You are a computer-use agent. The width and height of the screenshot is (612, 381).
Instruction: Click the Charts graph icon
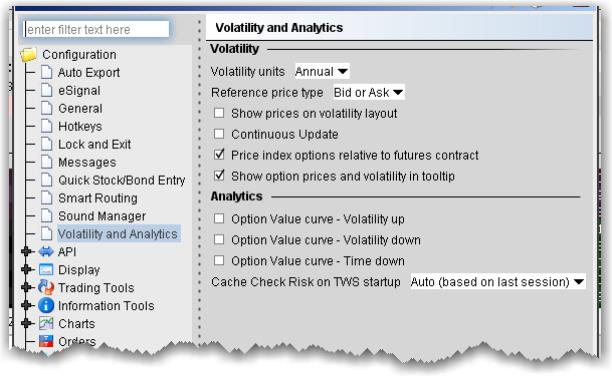pos(46,324)
